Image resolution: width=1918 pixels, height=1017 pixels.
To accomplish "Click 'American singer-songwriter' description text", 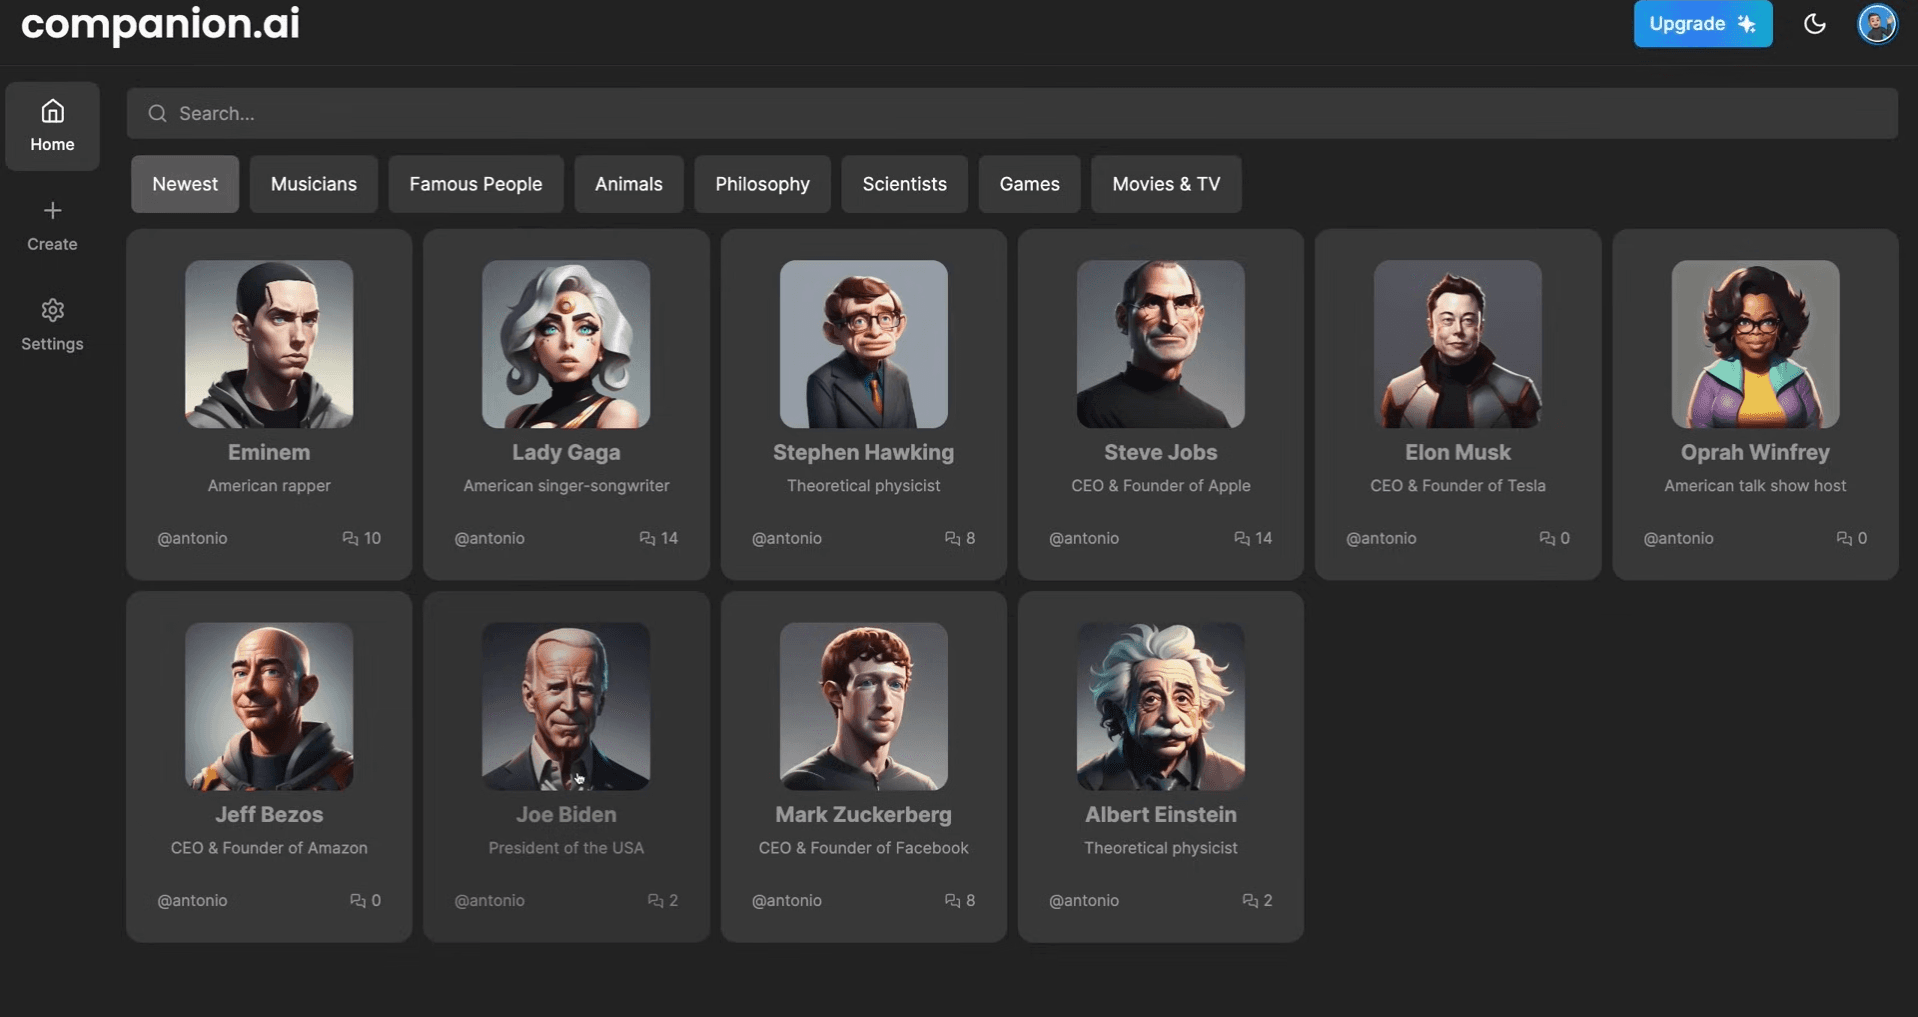I will coord(566,486).
